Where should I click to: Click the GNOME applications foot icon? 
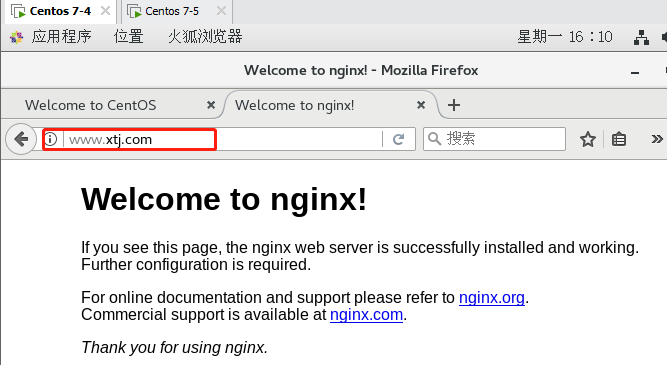coord(17,37)
